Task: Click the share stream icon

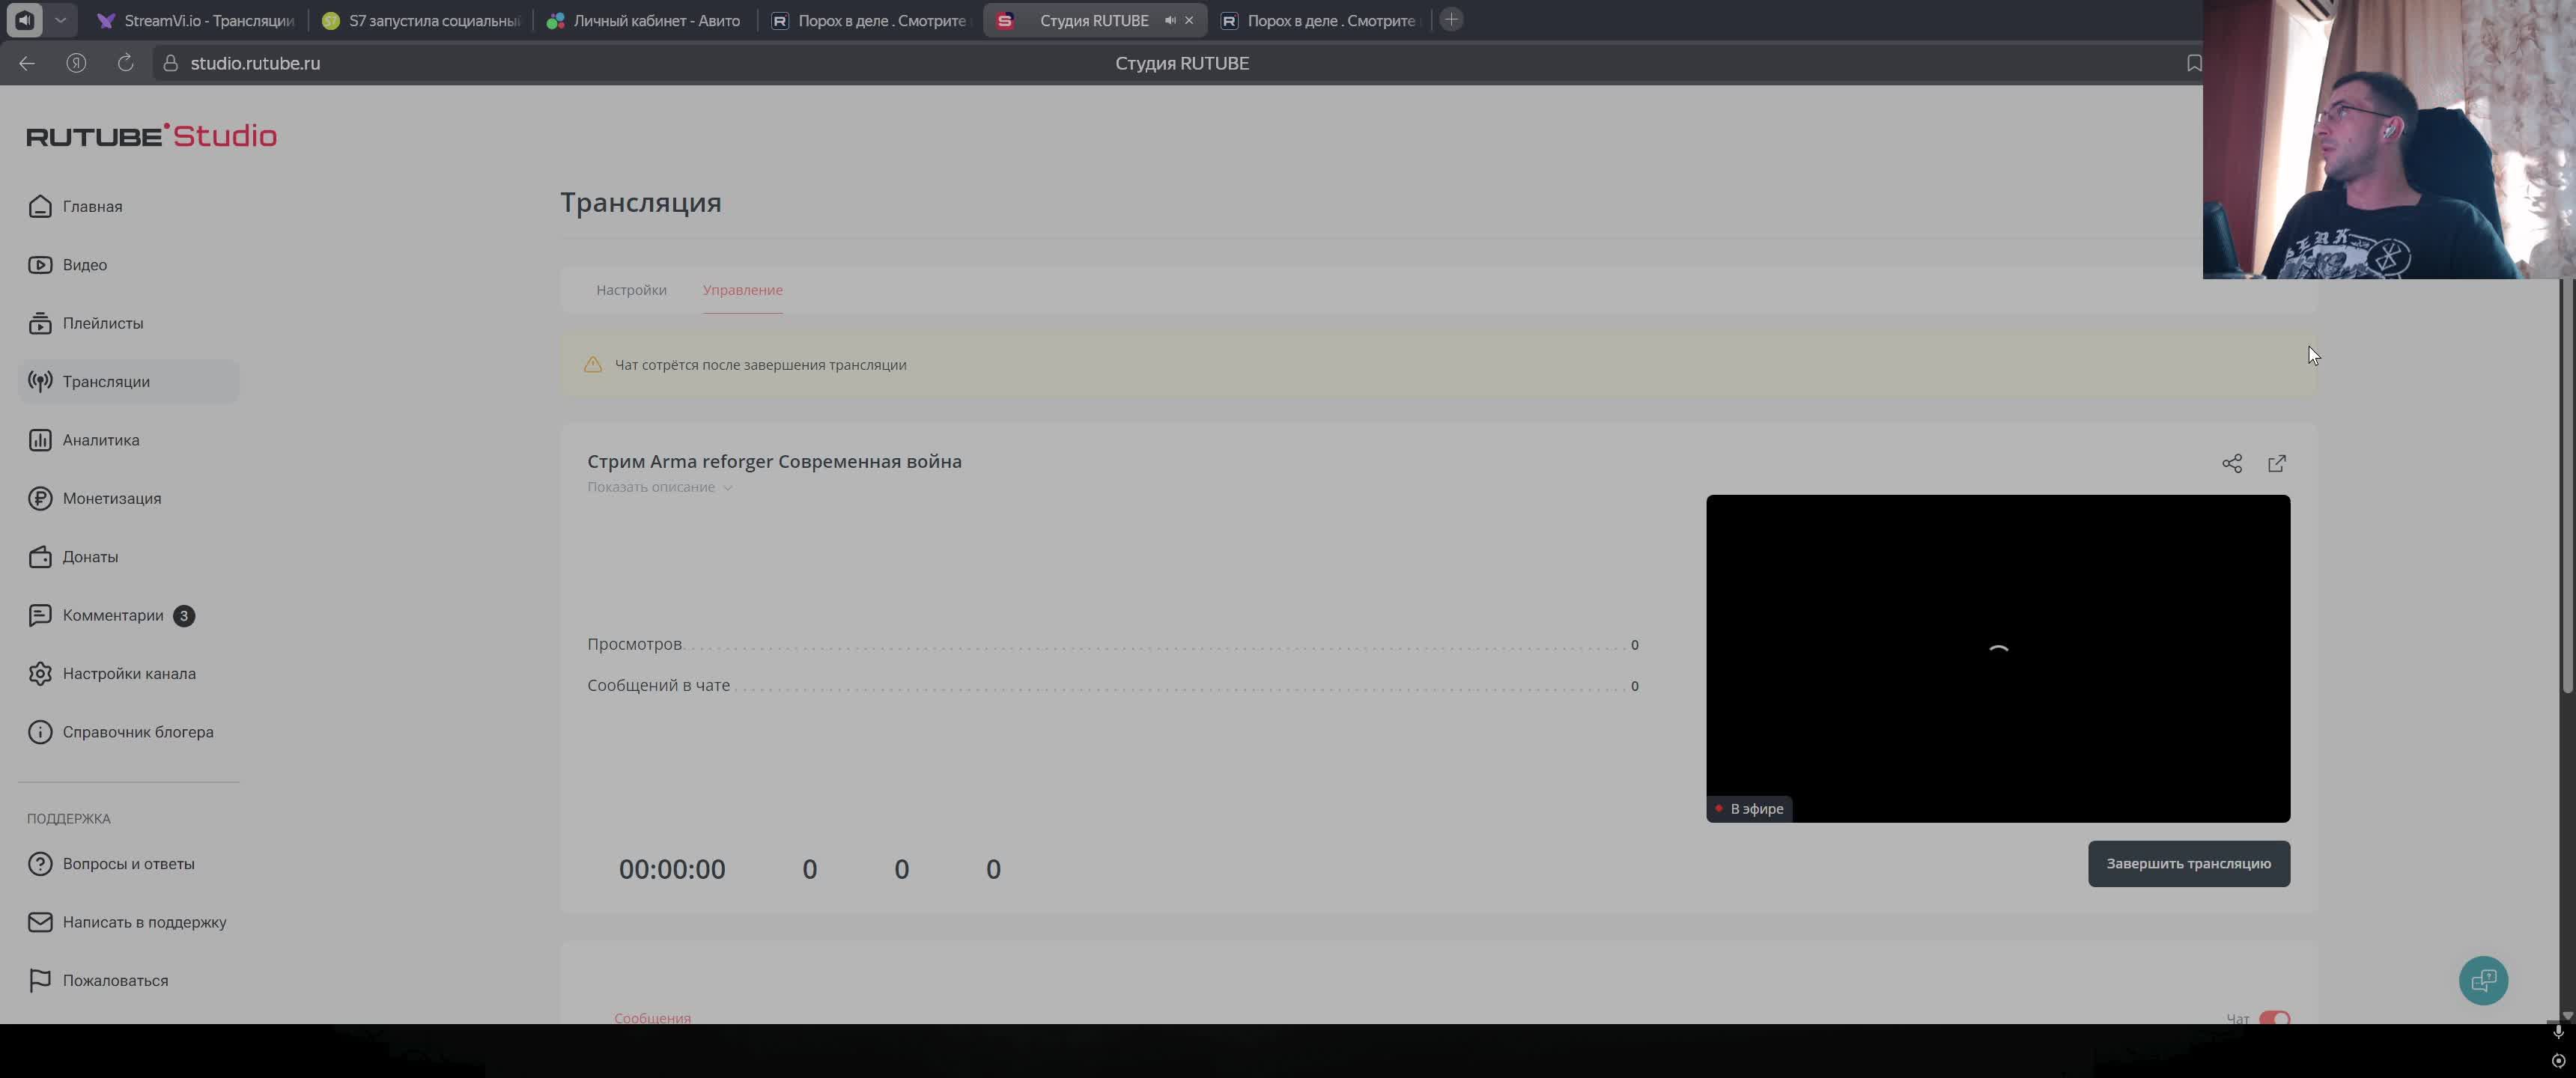Action: tap(2232, 463)
